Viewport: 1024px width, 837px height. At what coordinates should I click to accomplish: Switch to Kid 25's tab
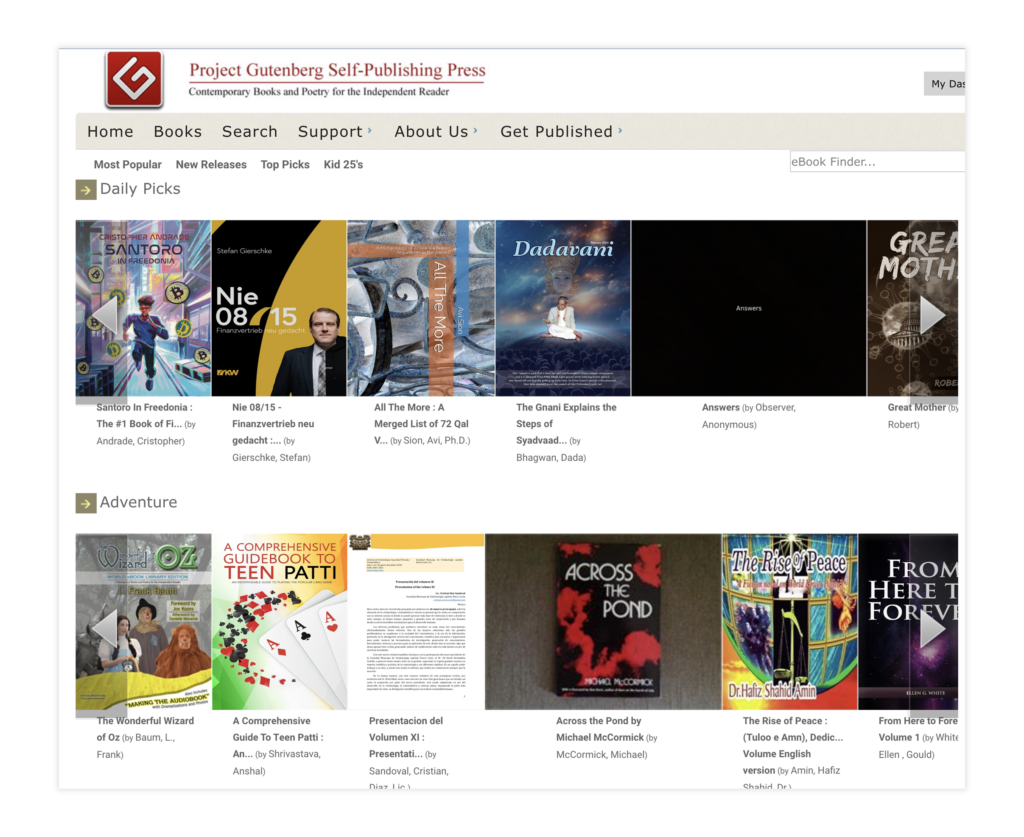pos(343,165)
